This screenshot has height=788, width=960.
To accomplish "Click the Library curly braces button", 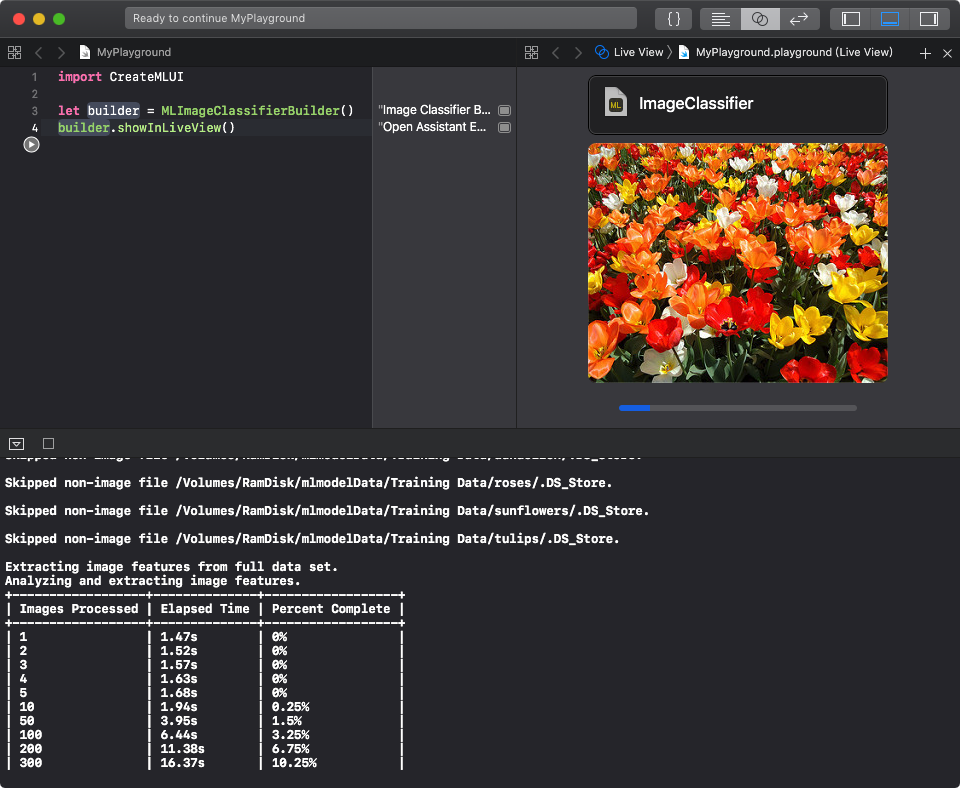I will (674, 18).
